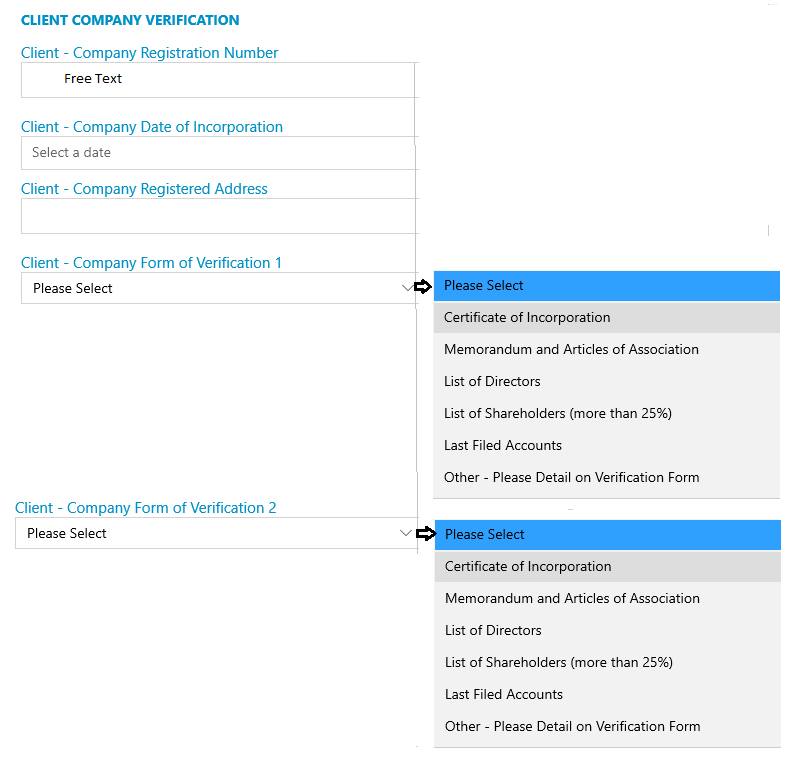The image size is (790, 761).
Task: Click chevron arrow of Verification 2 combo box
Action: (406, 533)
